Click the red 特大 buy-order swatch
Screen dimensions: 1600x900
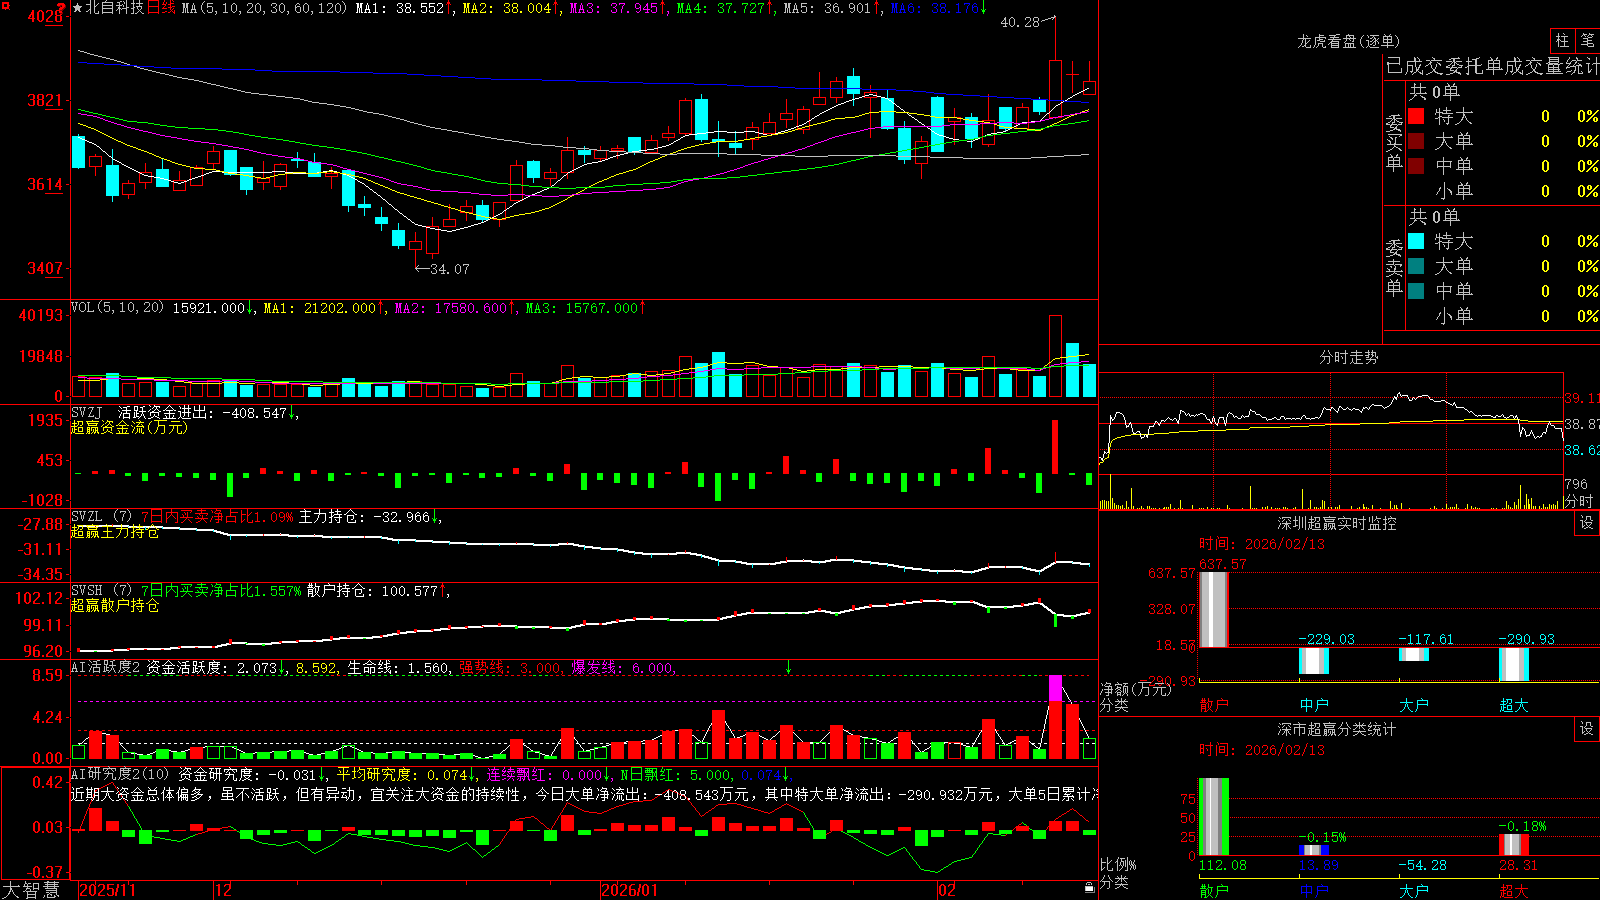pyautogui.click(x=1416, y=116)
